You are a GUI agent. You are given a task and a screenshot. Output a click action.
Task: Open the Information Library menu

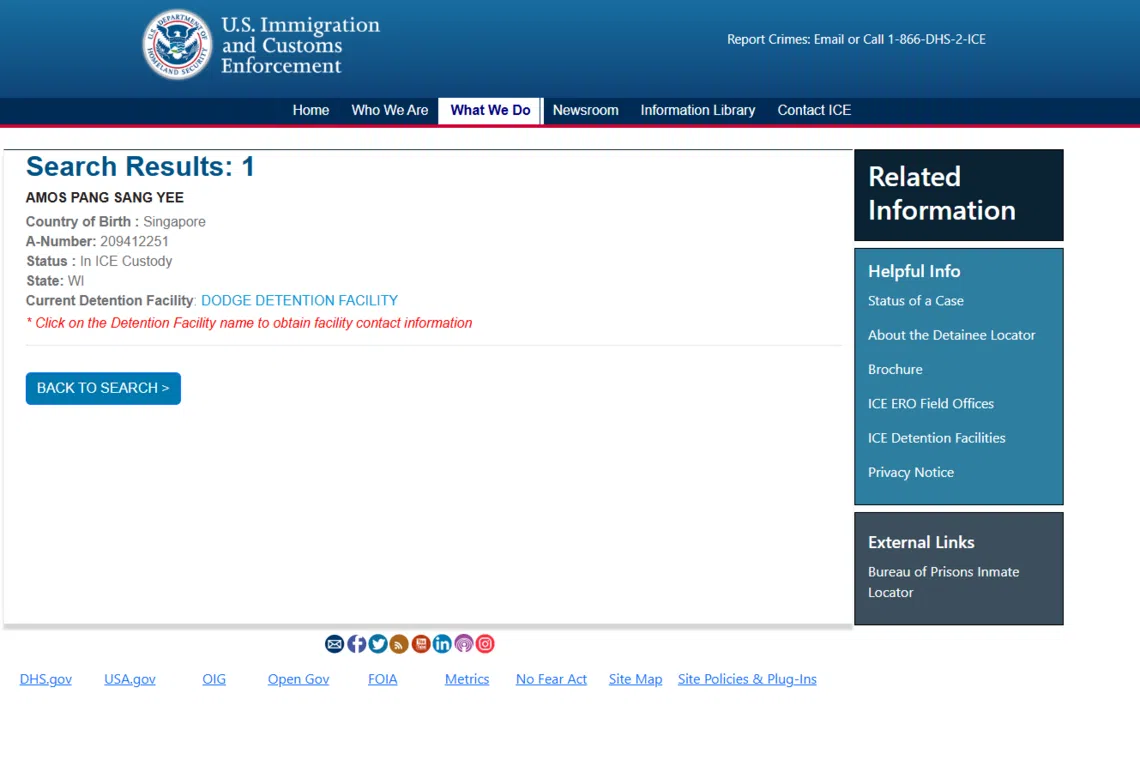(697, 110)
